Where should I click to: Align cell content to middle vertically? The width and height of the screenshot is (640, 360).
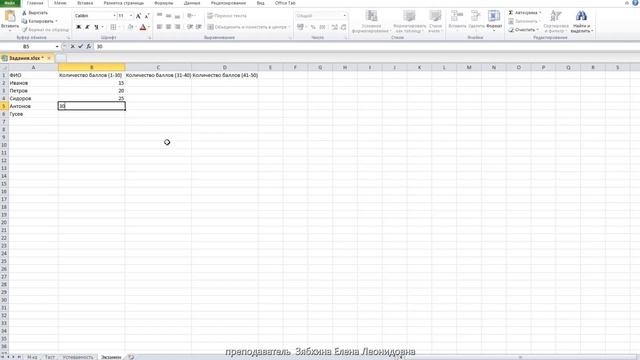(x=168, y=16)
